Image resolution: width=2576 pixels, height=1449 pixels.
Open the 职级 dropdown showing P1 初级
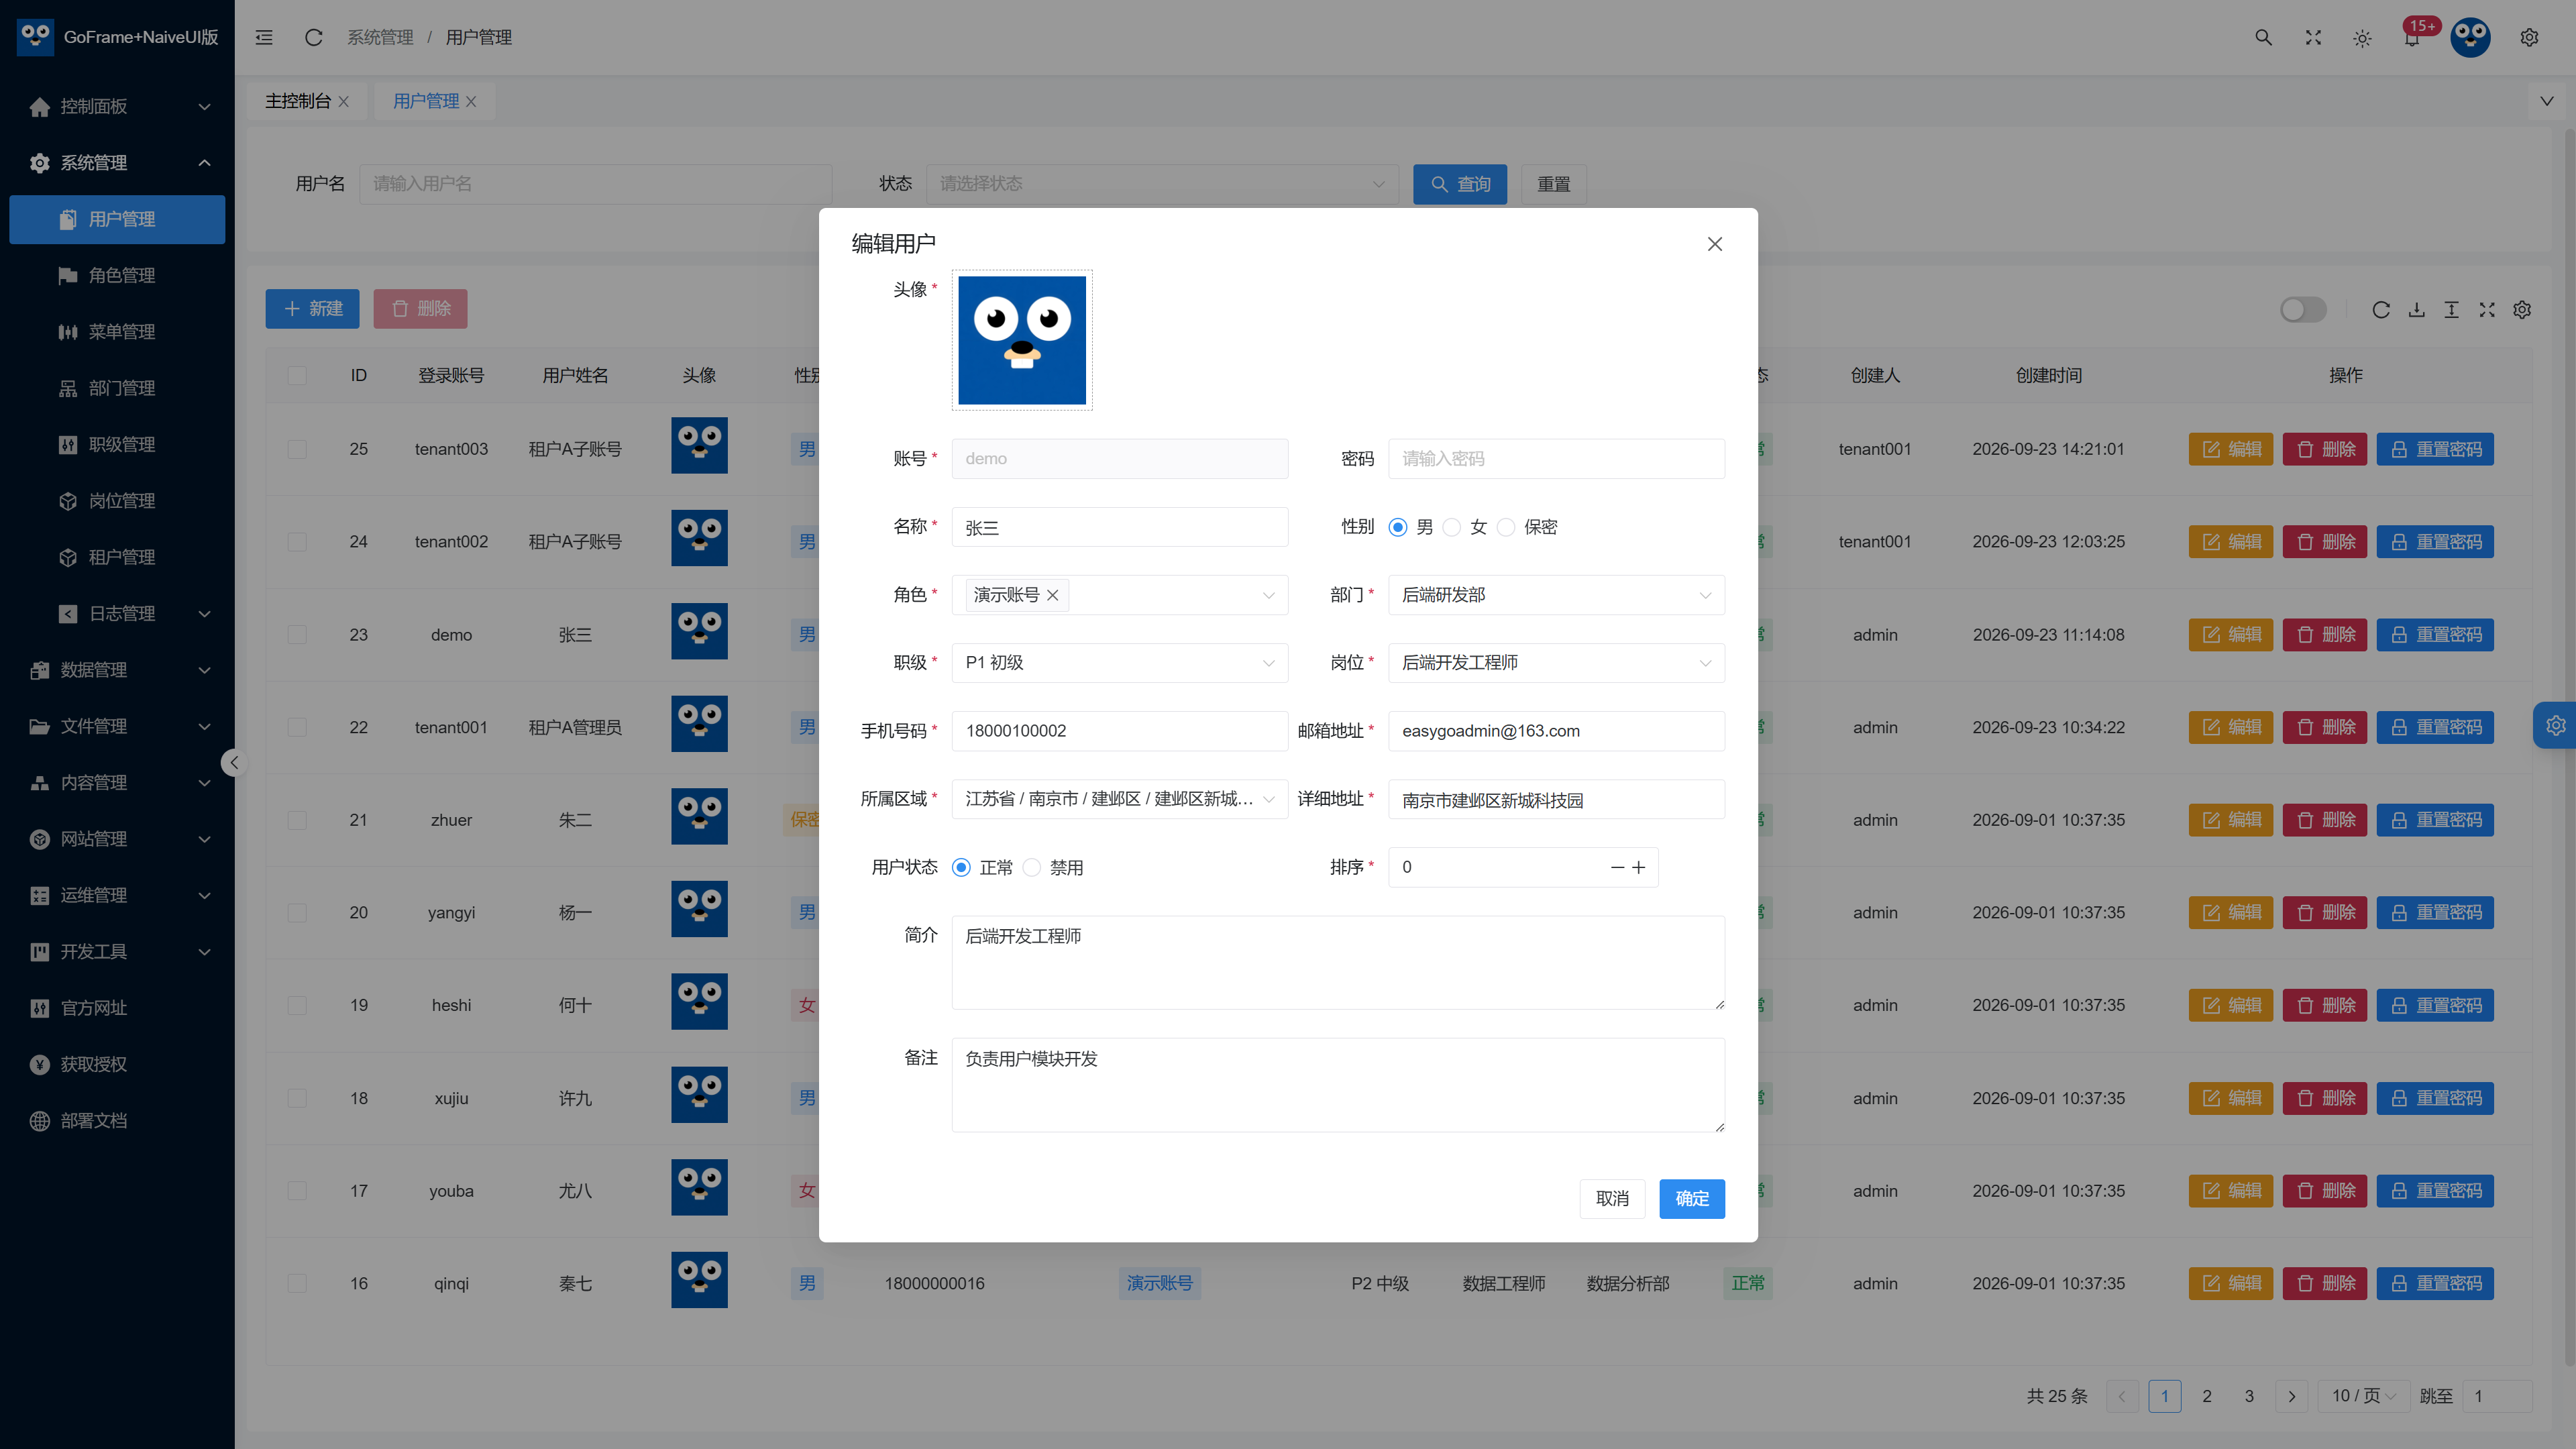pos(1120,663)
